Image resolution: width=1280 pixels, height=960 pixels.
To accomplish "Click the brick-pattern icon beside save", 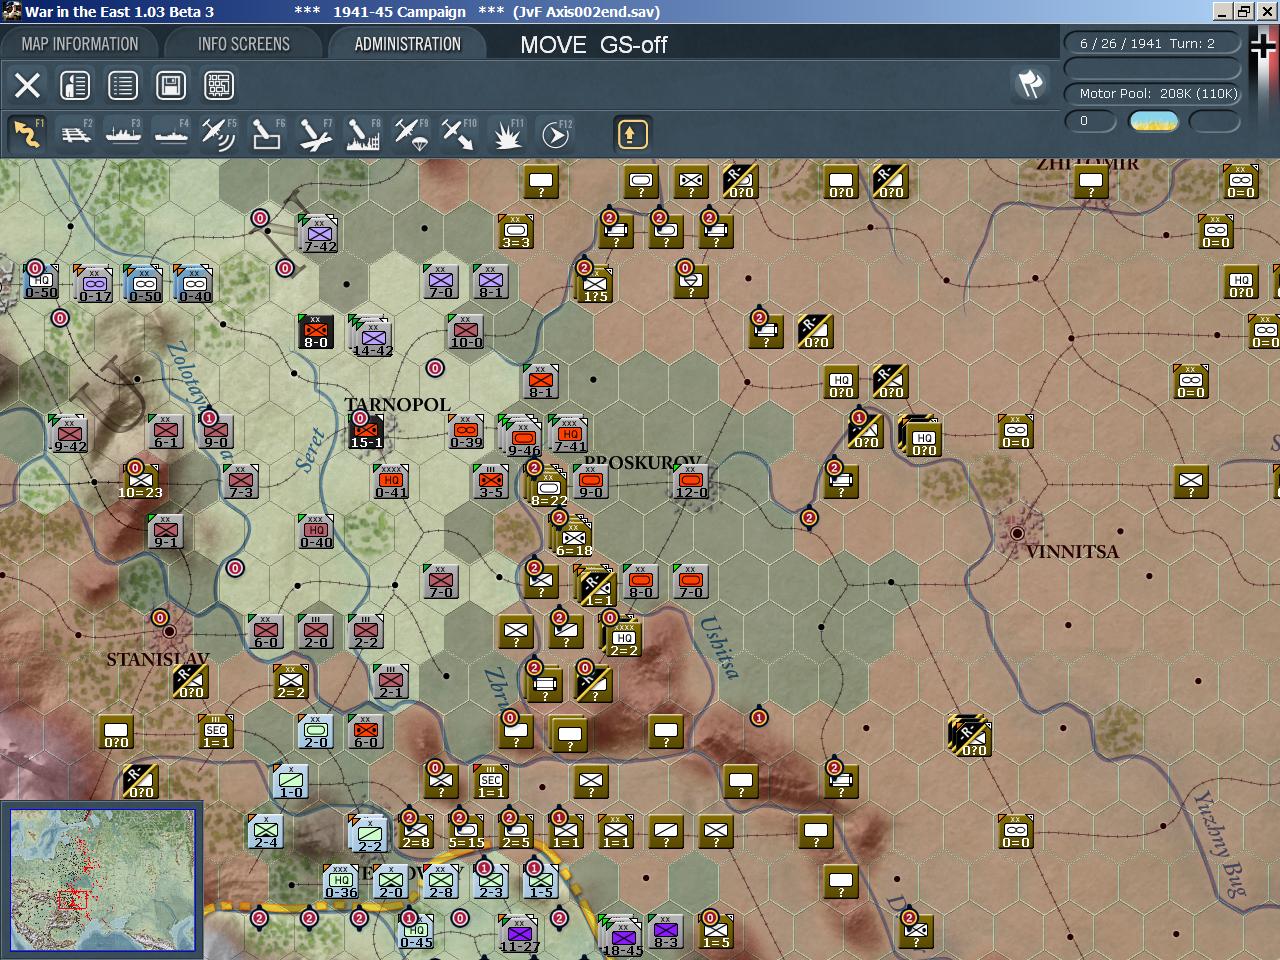I will click(219, 85).
